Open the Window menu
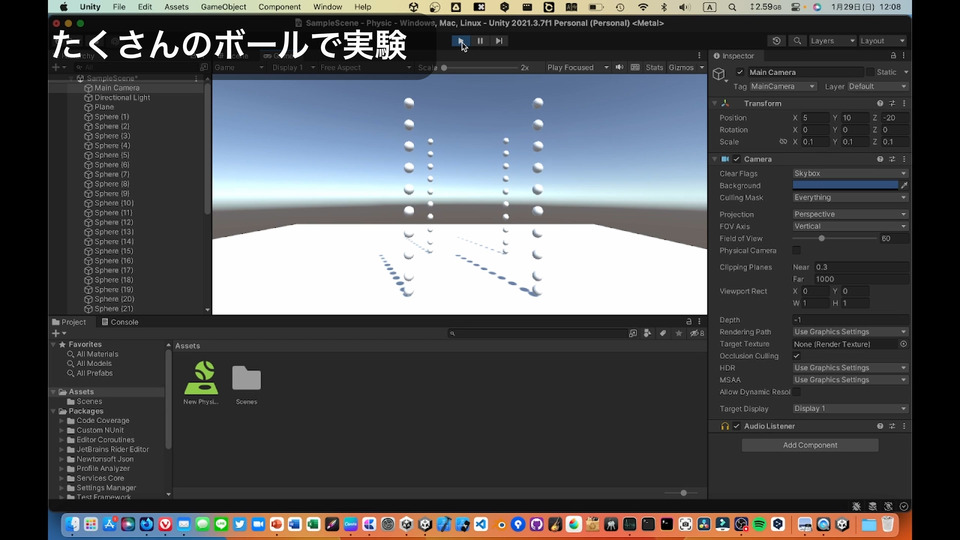This screenshot has height=540, width=960. 328,7
